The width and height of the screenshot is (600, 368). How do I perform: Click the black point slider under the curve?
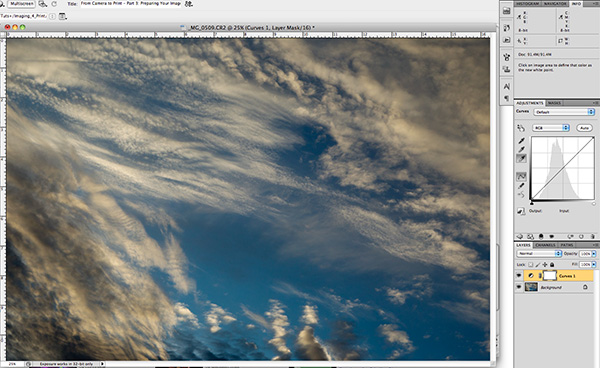click(532, 203)
